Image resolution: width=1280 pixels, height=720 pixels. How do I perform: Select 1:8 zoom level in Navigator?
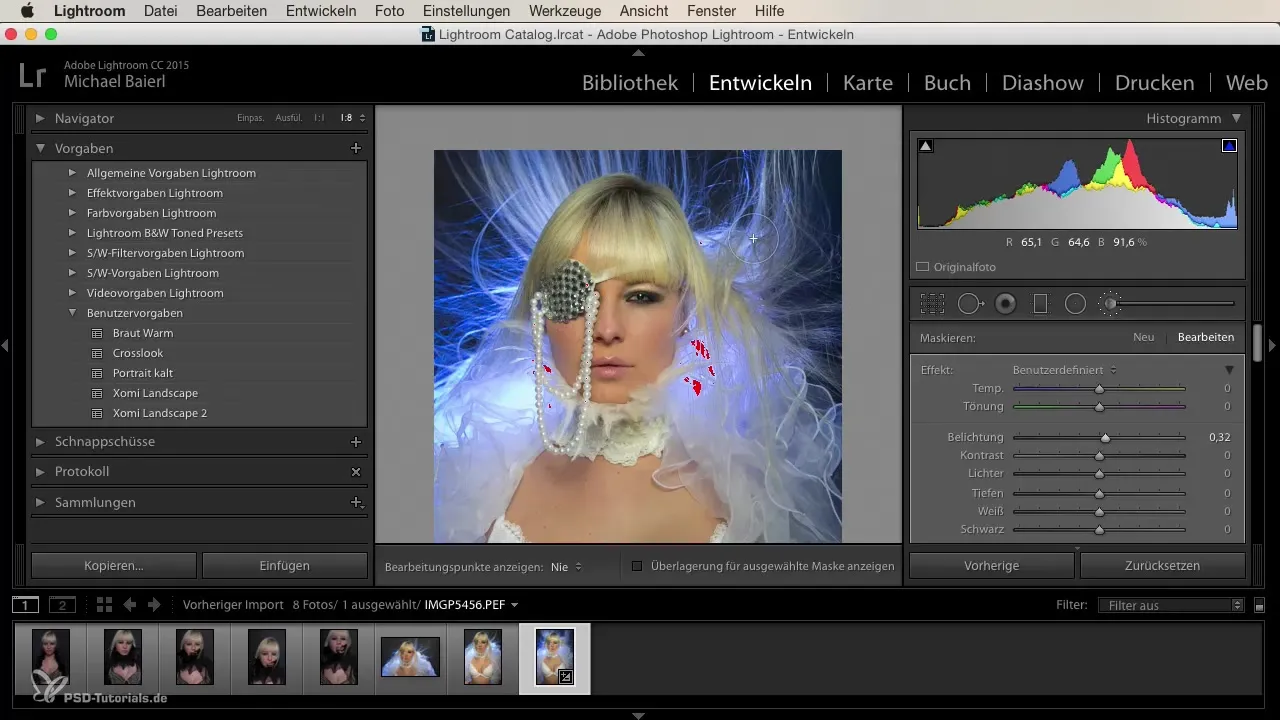(346, 118)
